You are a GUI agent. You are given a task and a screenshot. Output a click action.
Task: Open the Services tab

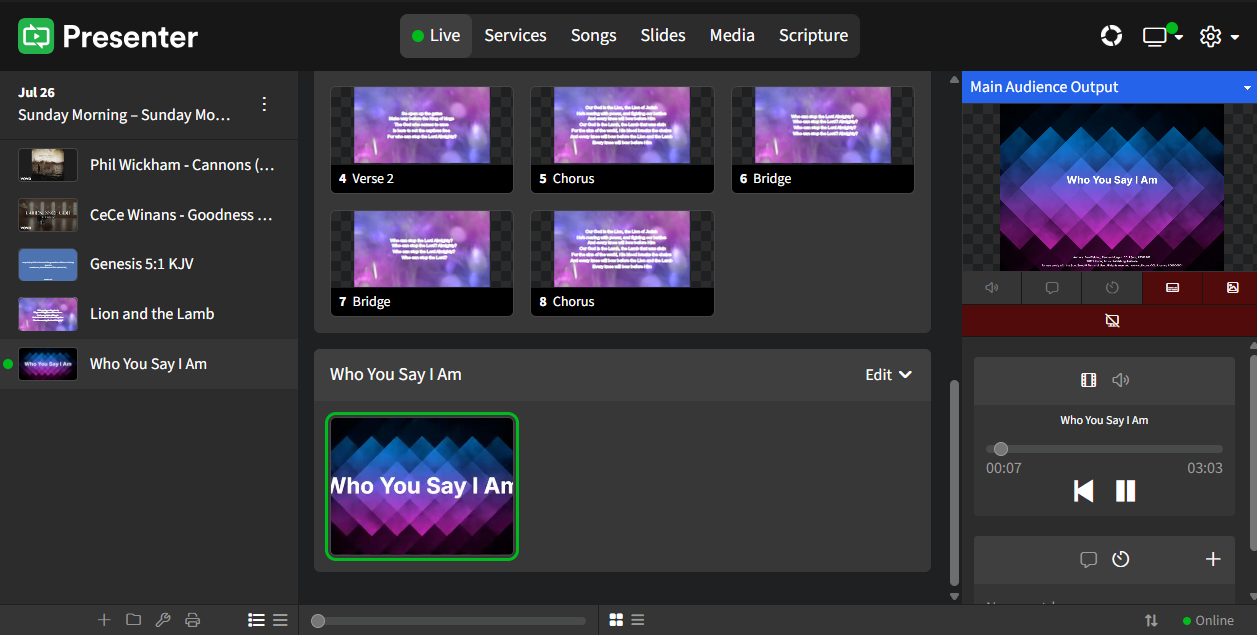click(x=515, y=36)
